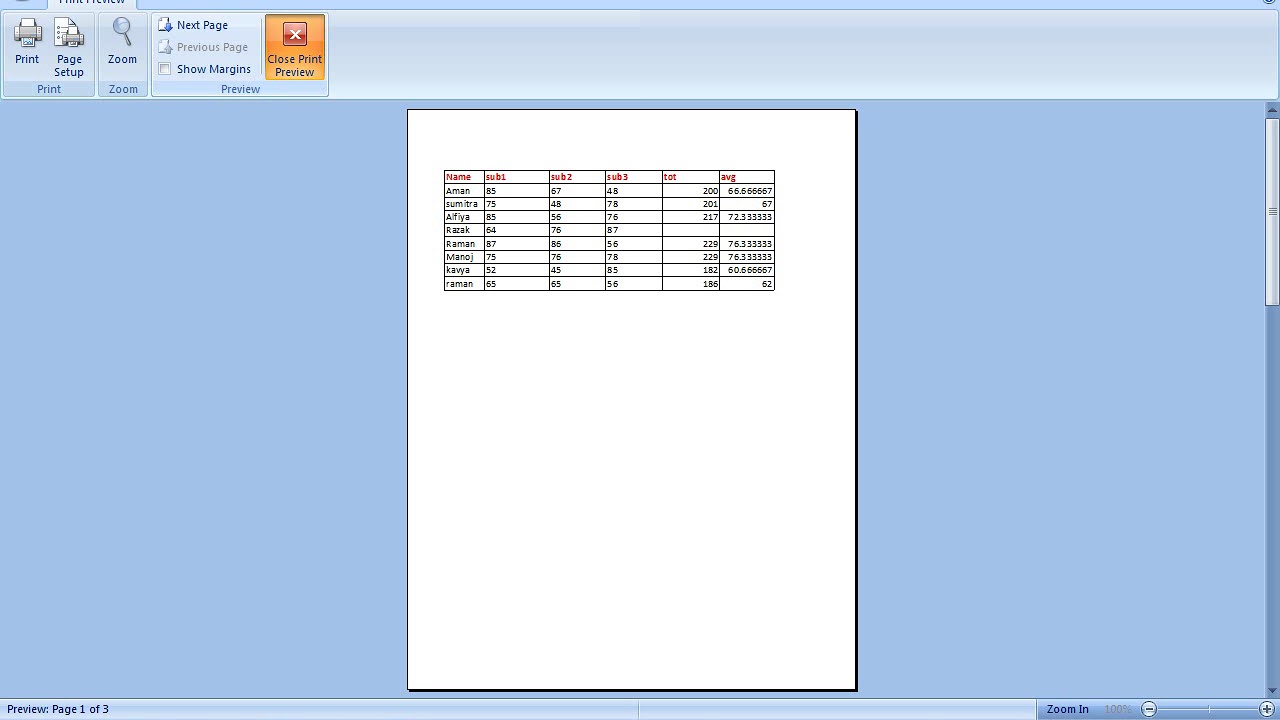Click the 'Name' header cell
This screenshot has height=720, width=1280.
coord(464,177)
